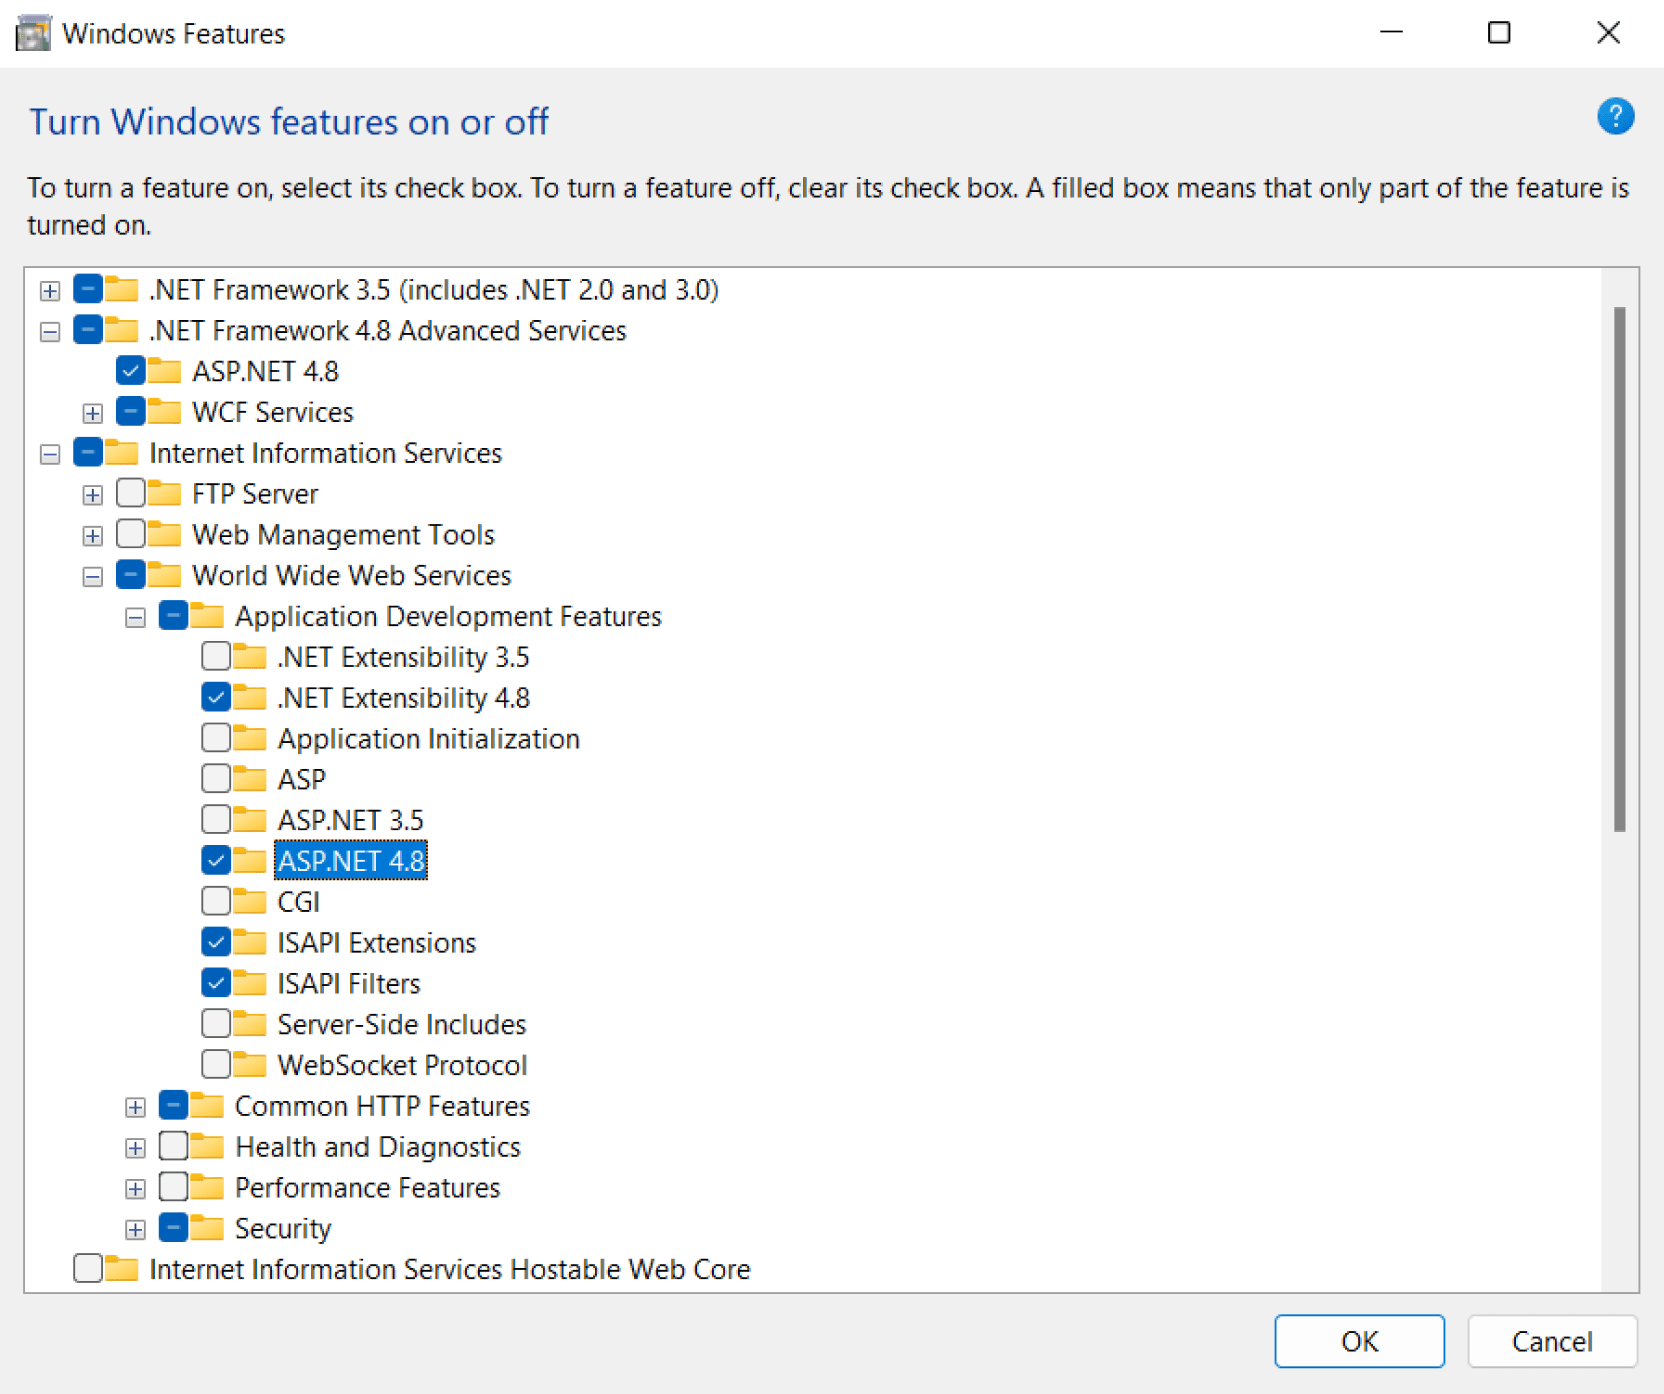
Task: Click folder icon for Internet Information Services Hostable Web Core
Action: (121, 1268)
